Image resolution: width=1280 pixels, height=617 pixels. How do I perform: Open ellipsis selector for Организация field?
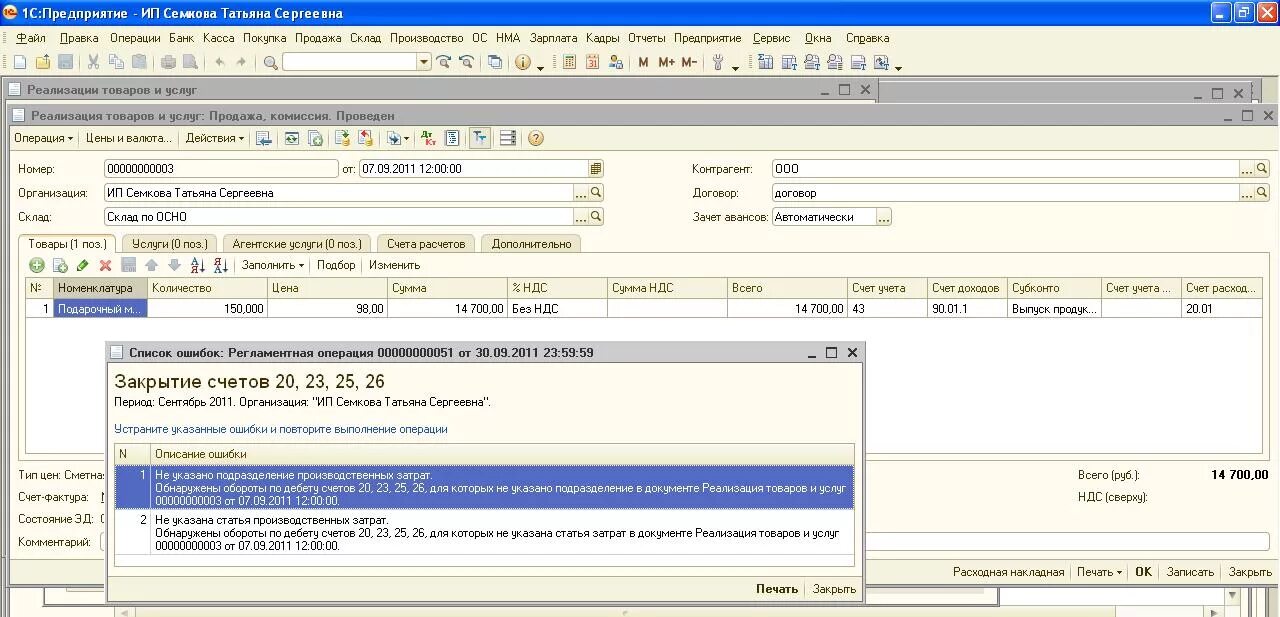tap(581, 193)
